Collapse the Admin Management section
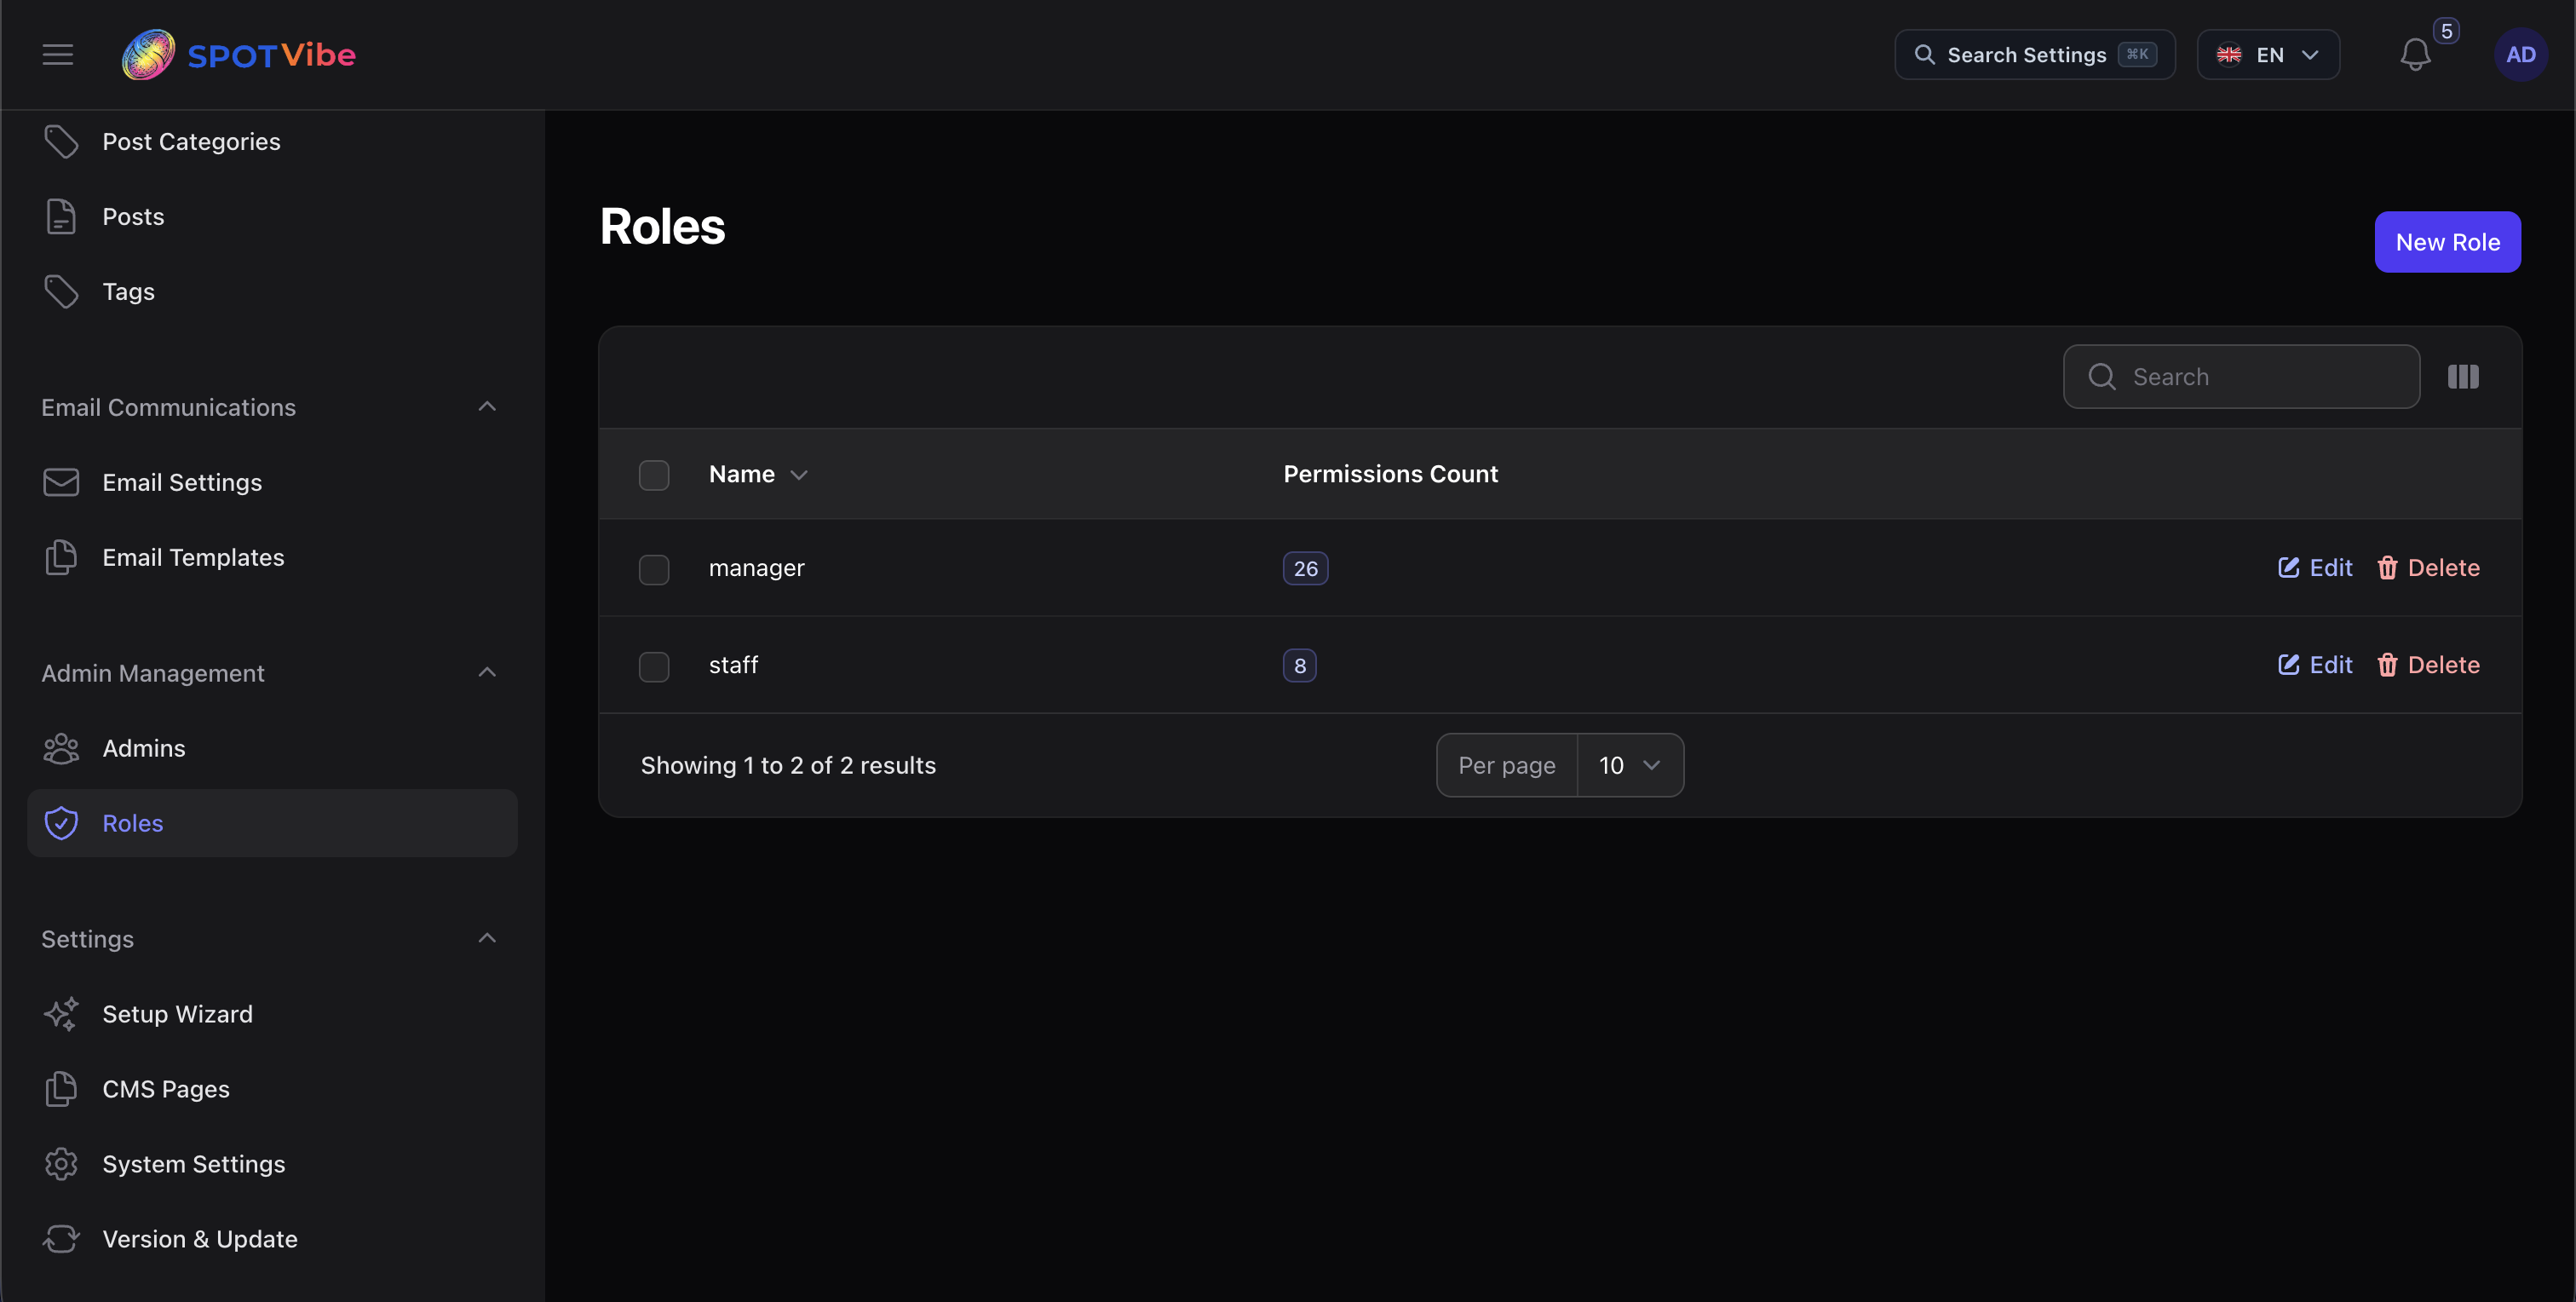Screen dimensions: 2576x1302 (487, 673)
